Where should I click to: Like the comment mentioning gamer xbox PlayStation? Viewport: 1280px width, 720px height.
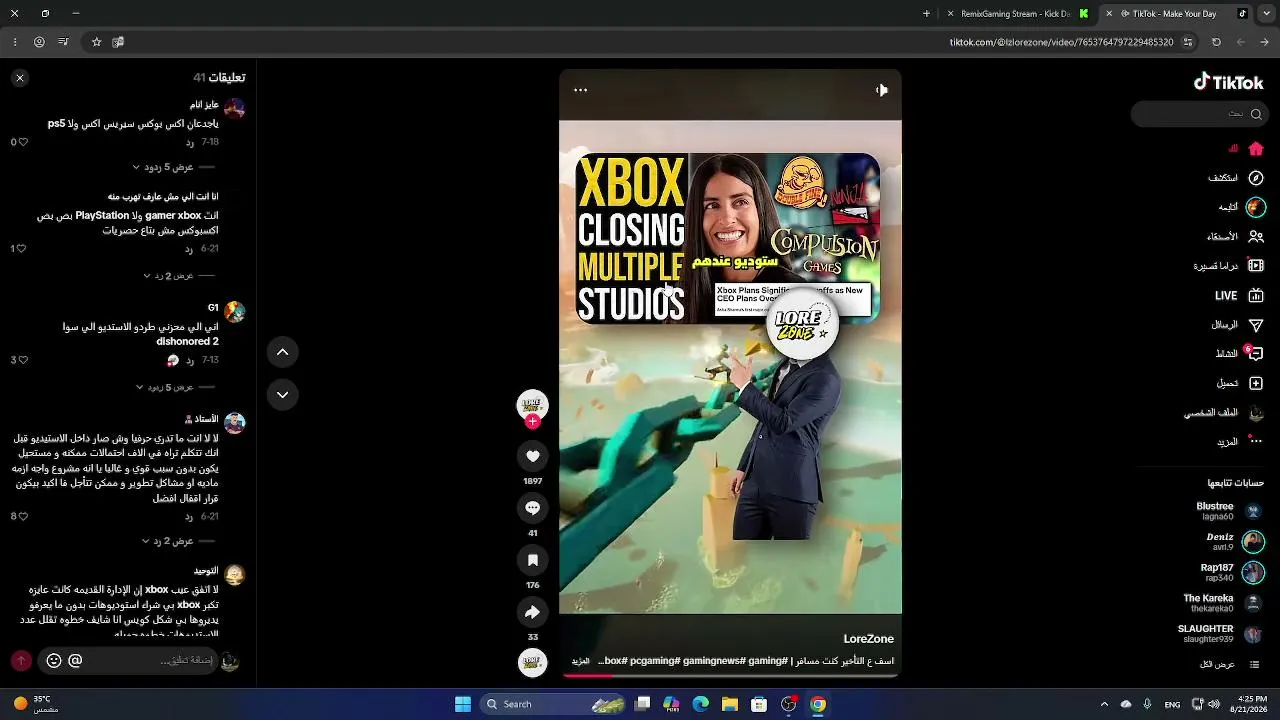pos(19,248)
